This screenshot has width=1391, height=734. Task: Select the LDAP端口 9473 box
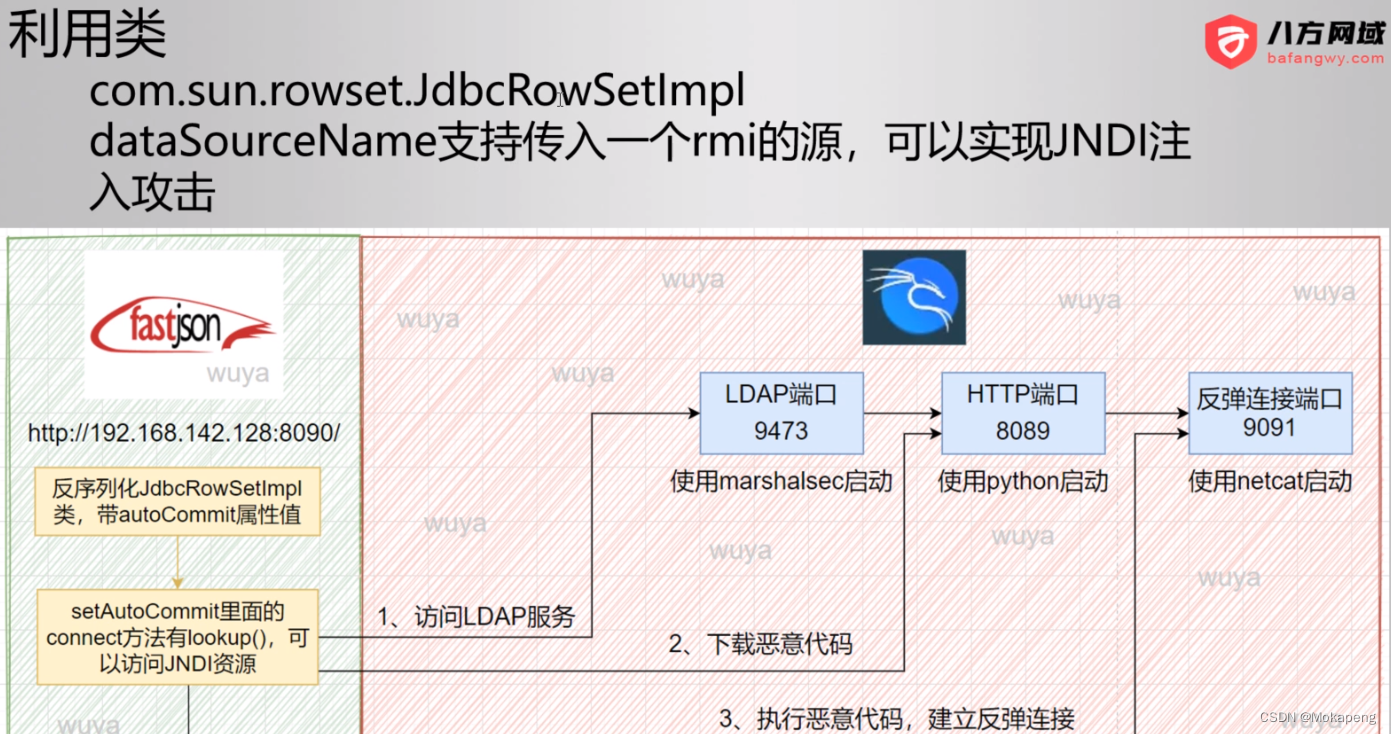pos(781,413)
